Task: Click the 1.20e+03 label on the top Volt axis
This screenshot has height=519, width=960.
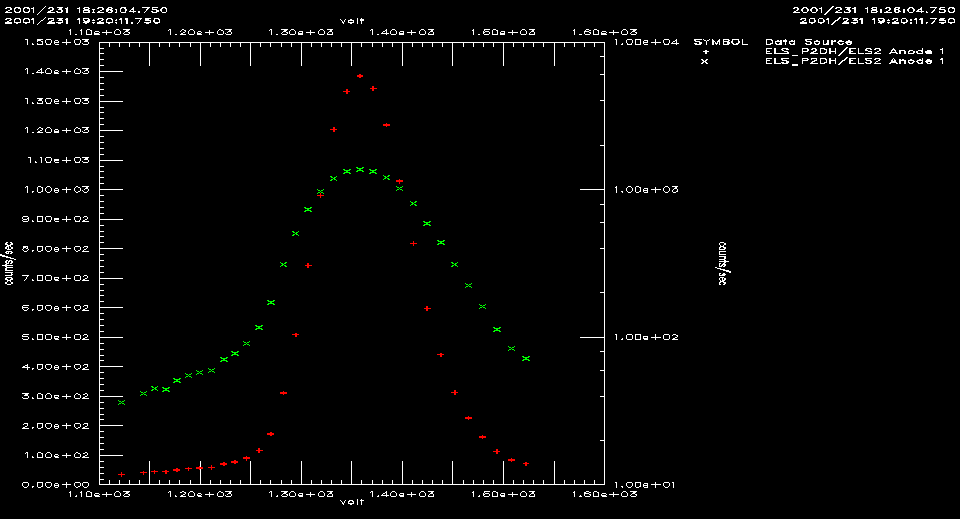Action: tap(199, 32)
